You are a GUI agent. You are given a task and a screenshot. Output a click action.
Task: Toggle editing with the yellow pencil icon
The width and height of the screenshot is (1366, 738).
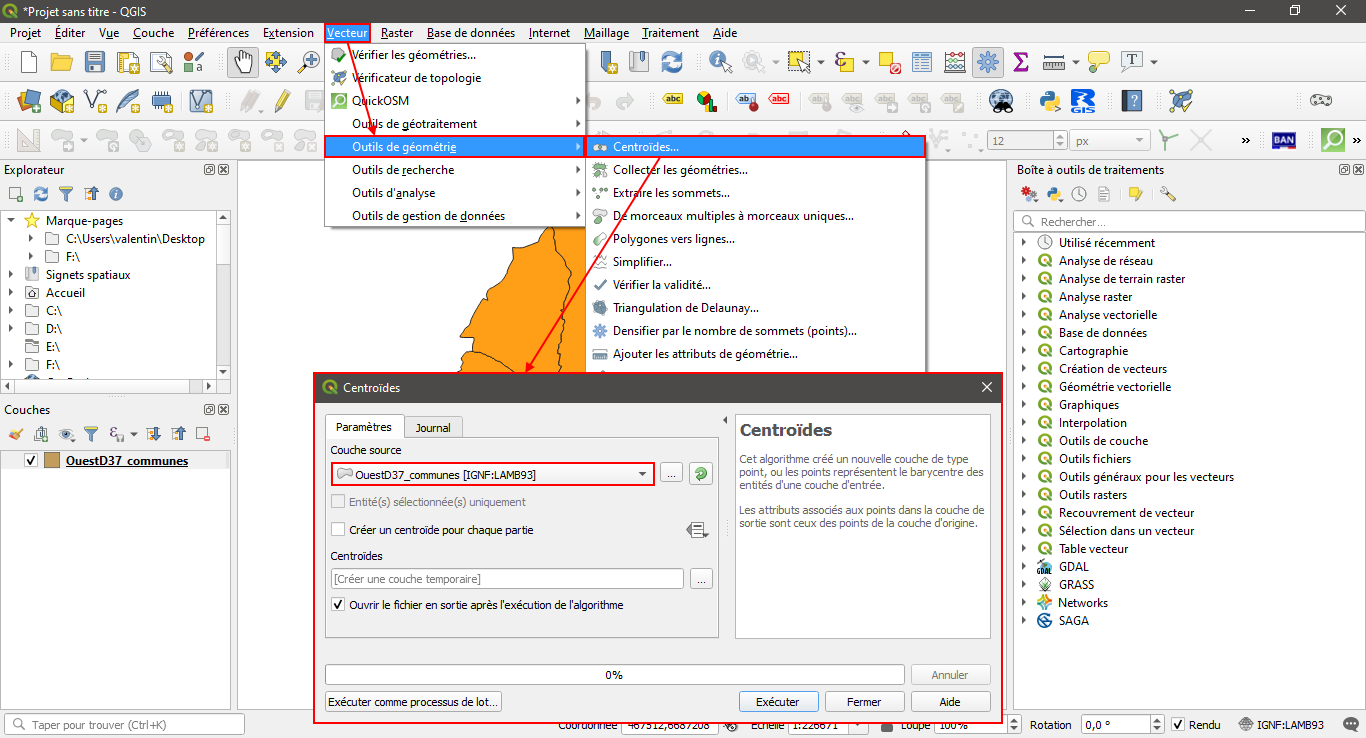[283, 101]
